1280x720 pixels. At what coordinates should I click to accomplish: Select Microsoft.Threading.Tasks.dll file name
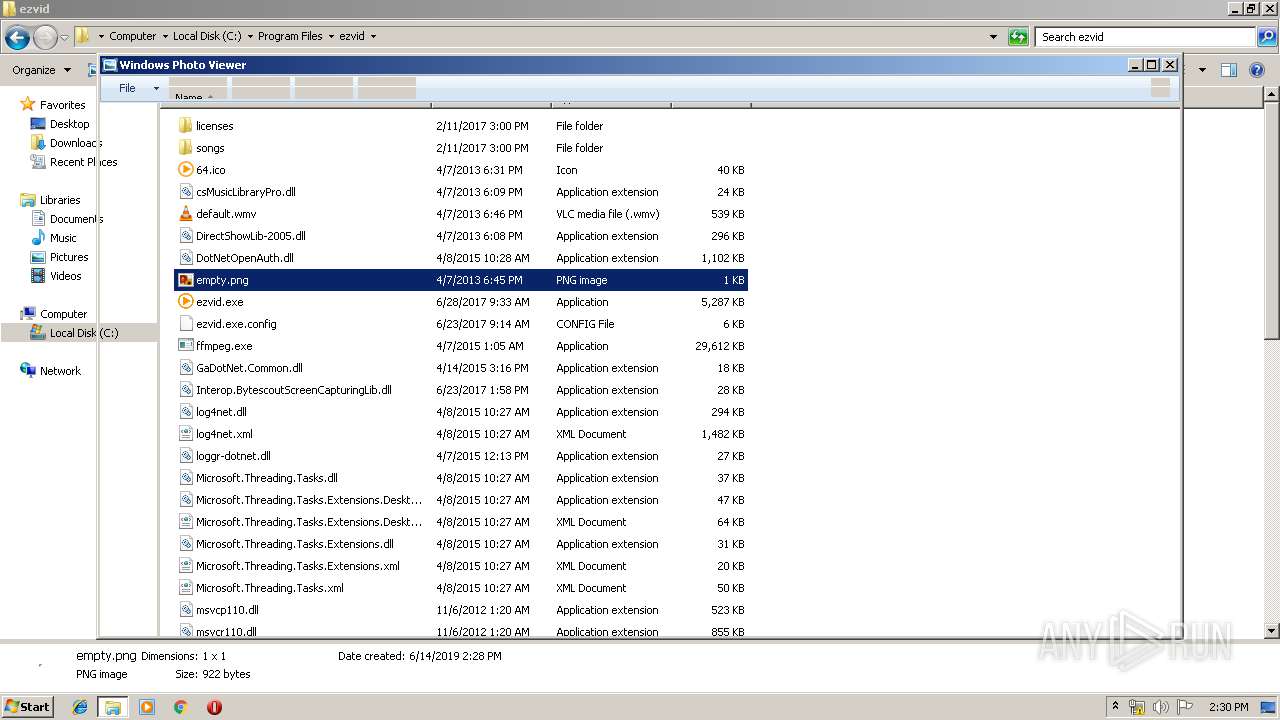(x=267, y=478)
